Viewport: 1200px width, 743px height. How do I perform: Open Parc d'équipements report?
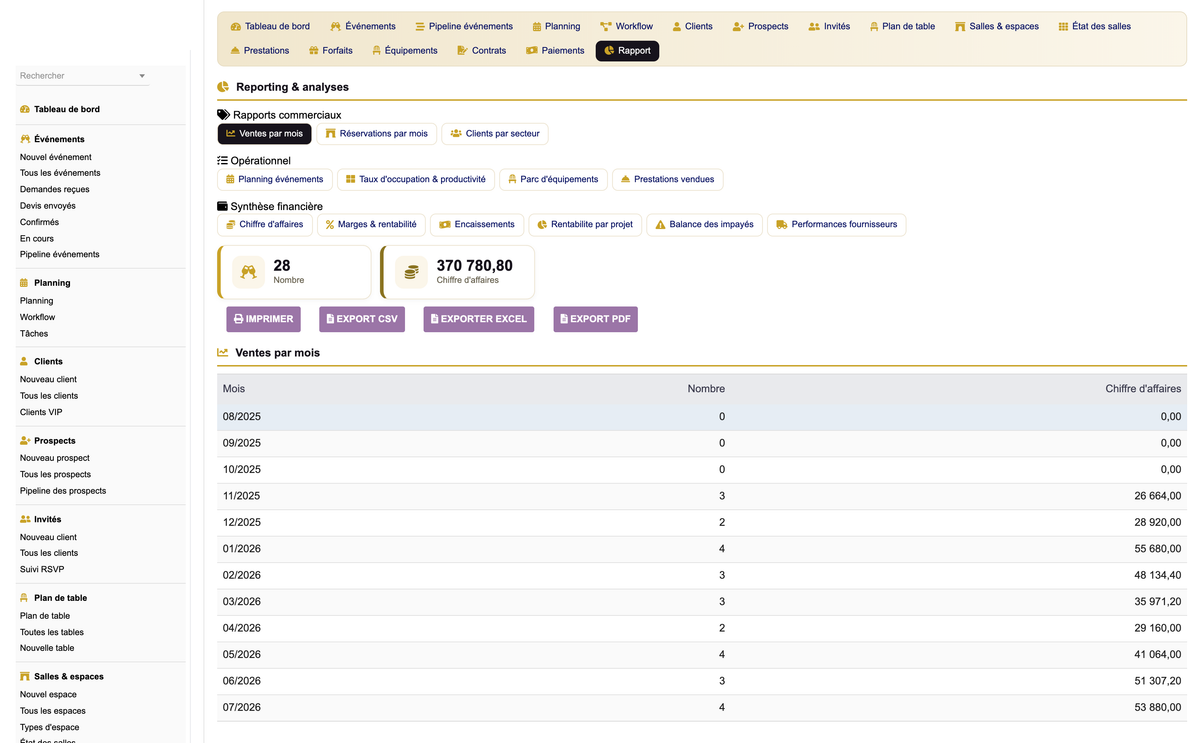(x=553, y=179)
